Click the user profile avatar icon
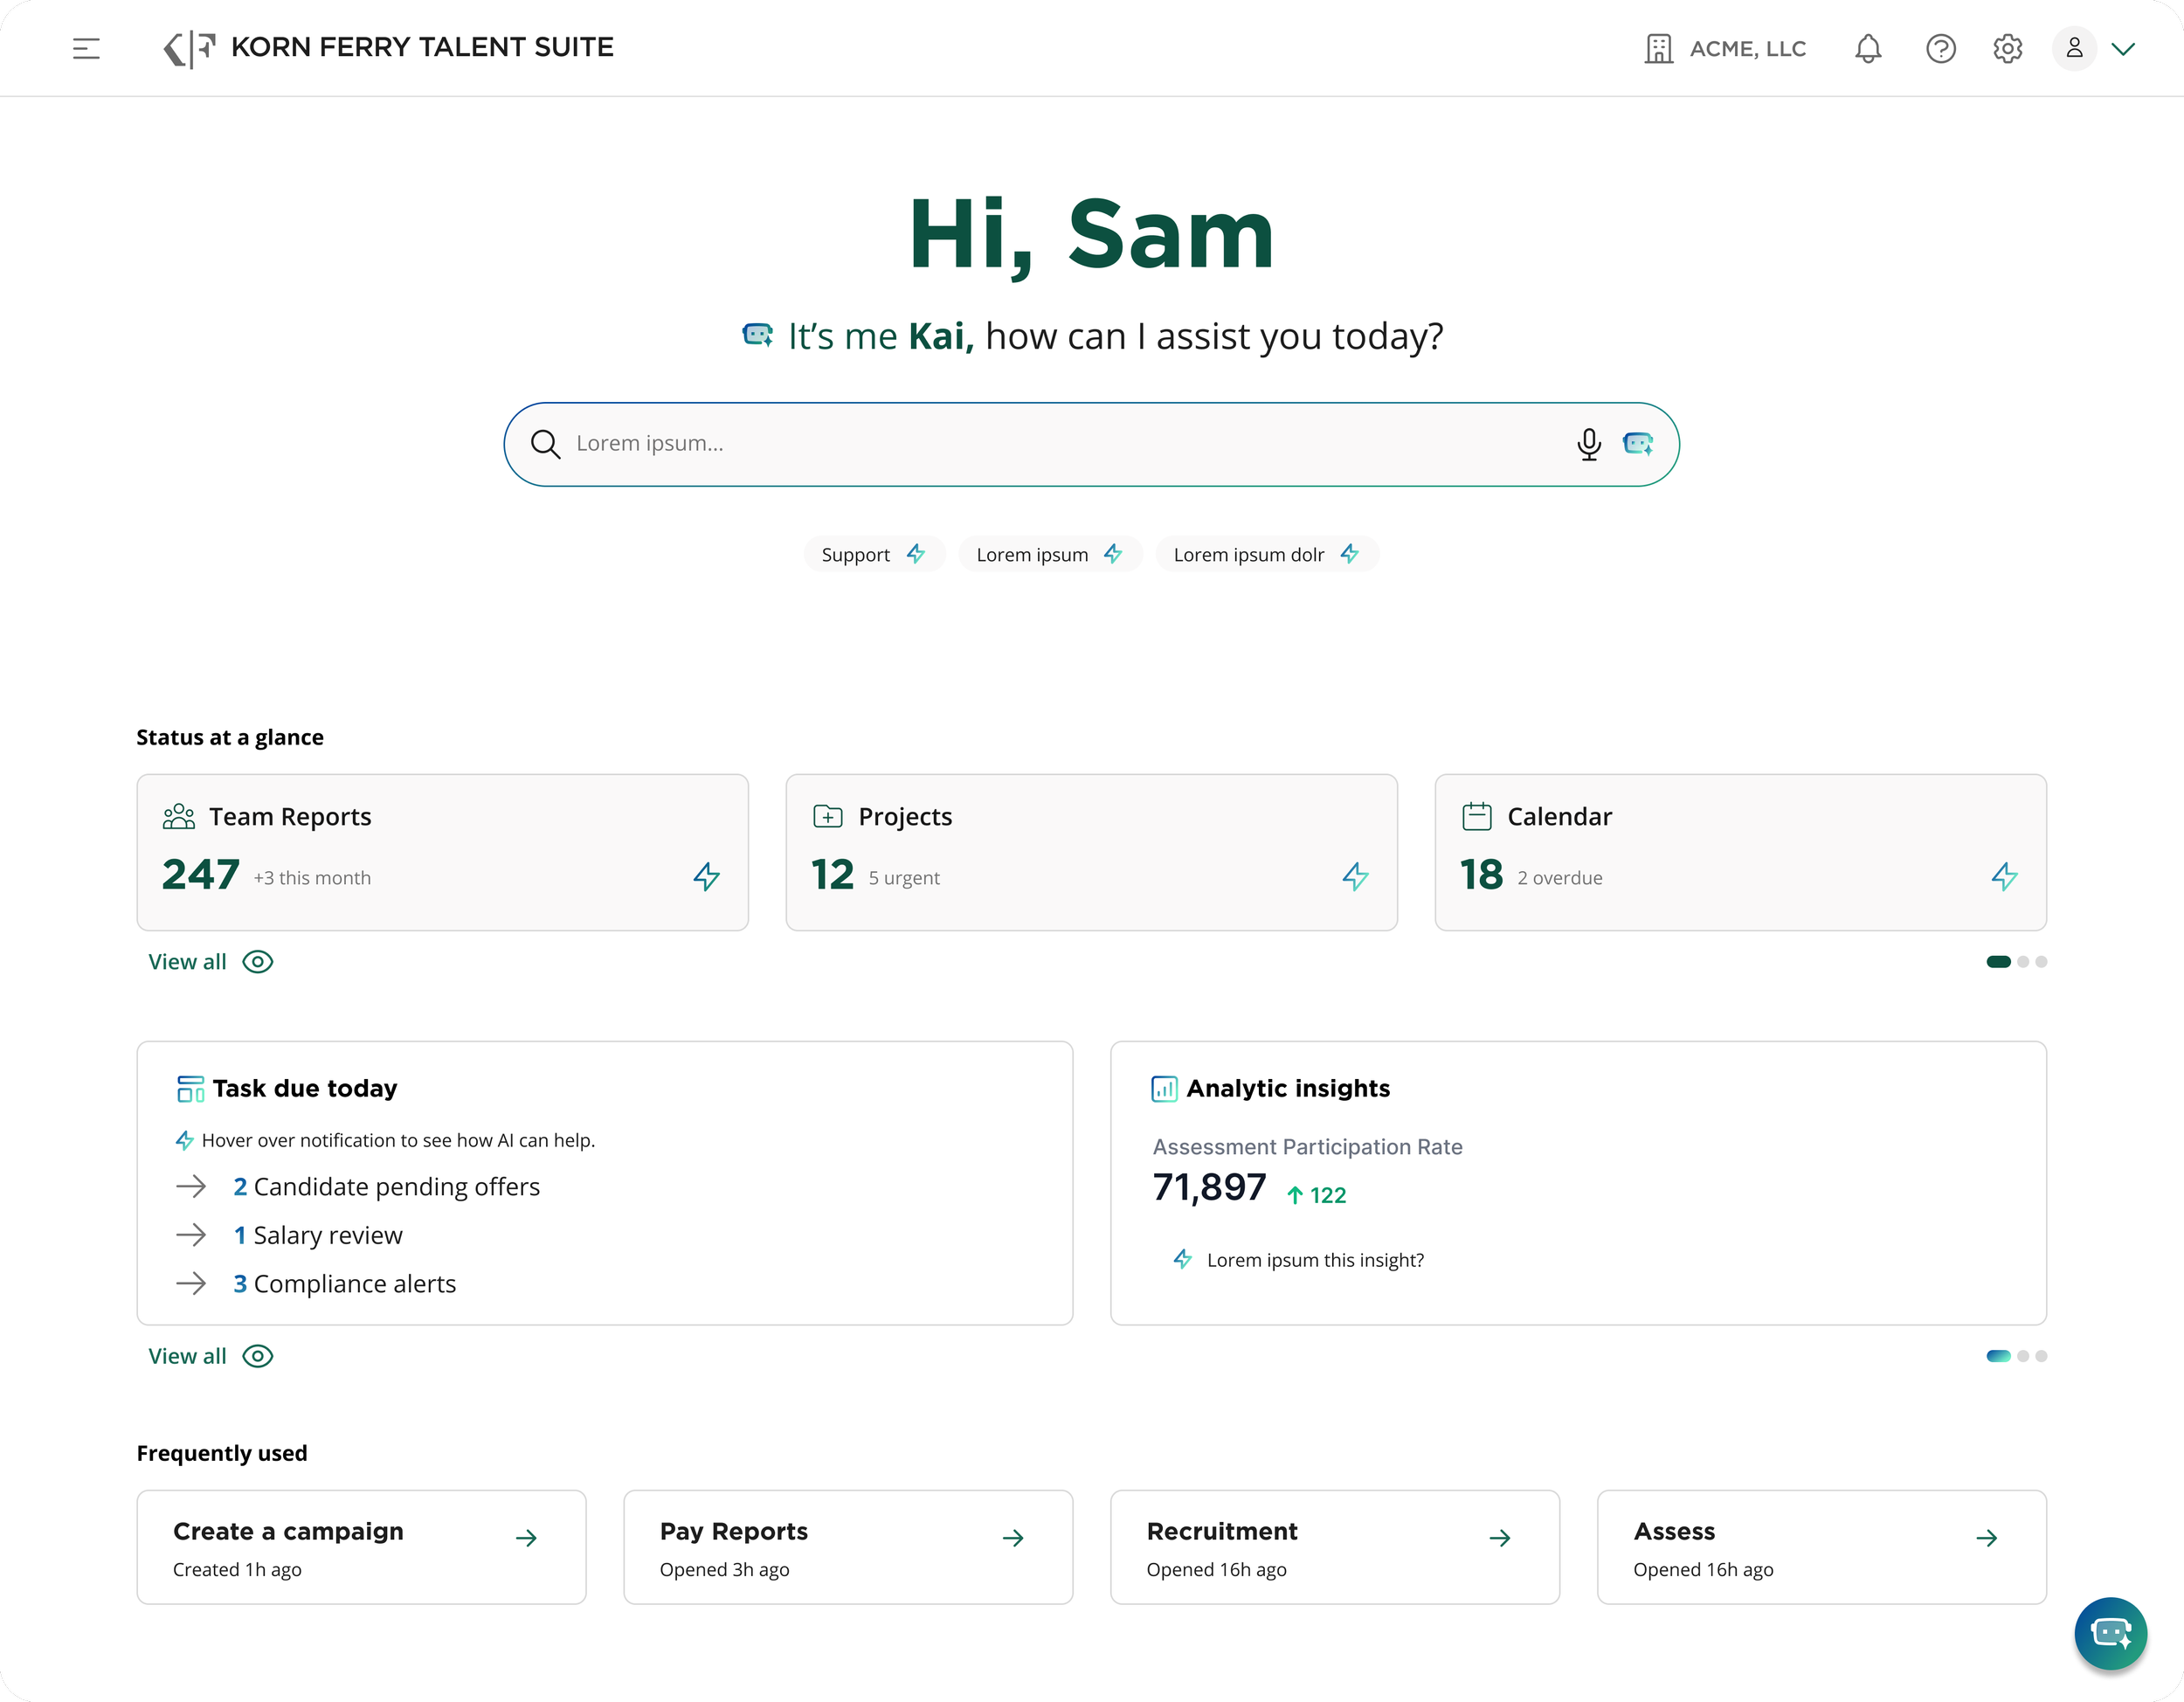This screenshot has height=1702, width=2184. [2073, 48]
